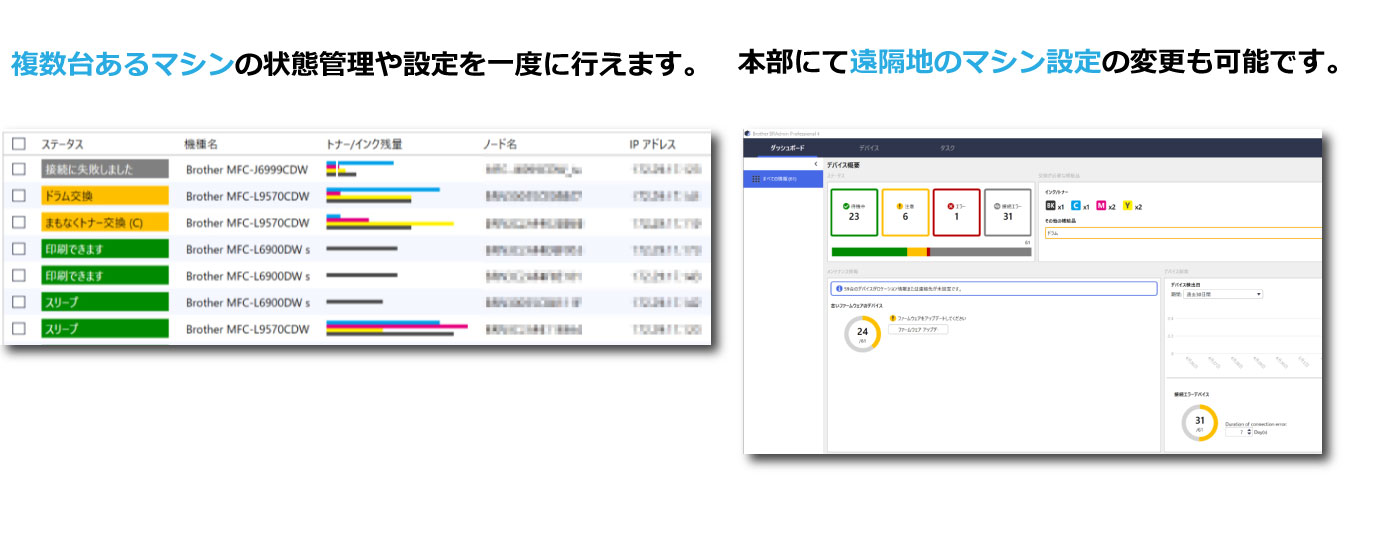
Task: Click the grey 接続エラー status card showing 31
Action: [1007, 212]
